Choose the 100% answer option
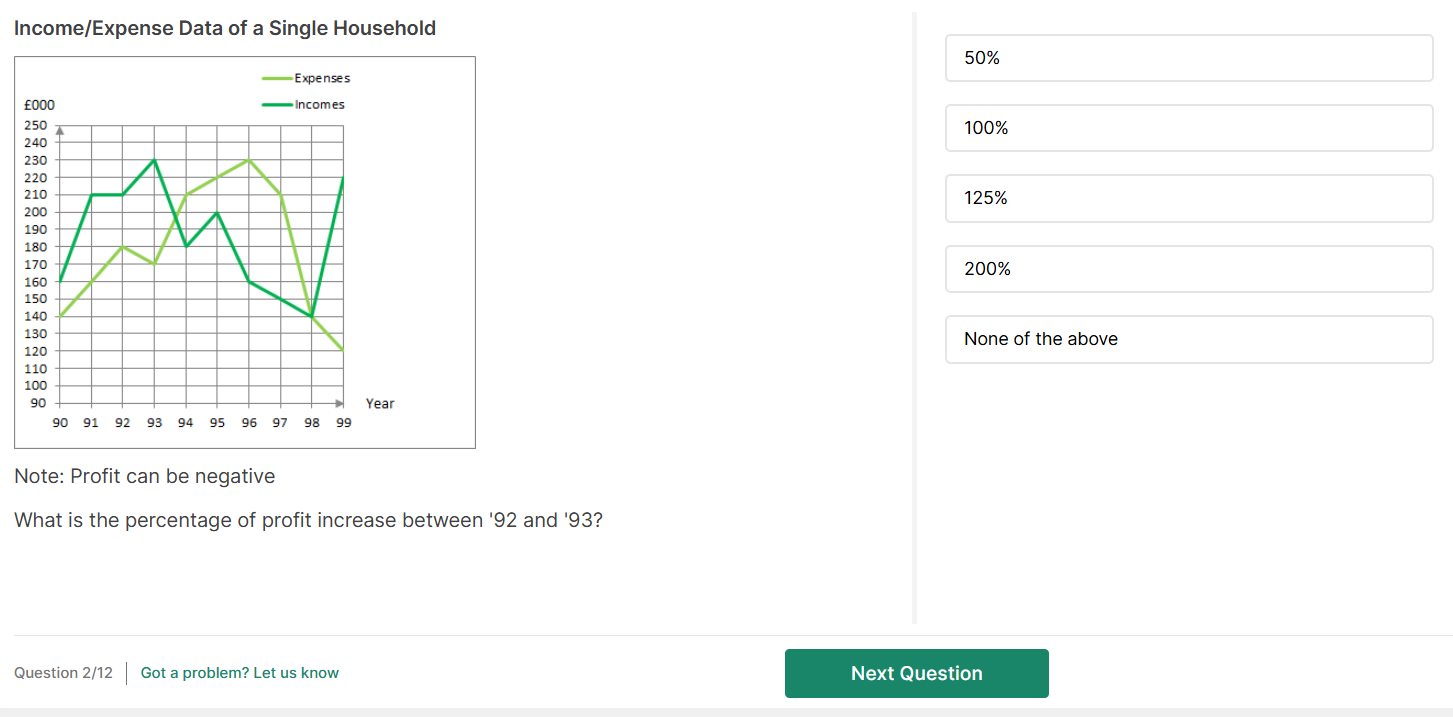The image size is (1453, 717). coord(1188,128)
